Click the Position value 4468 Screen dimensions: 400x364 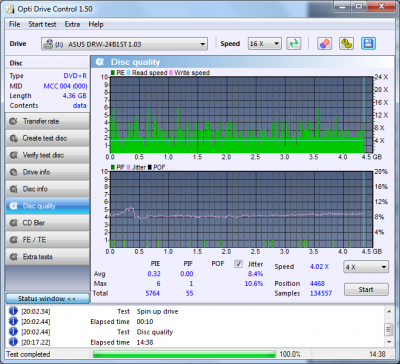coord(317,284)
